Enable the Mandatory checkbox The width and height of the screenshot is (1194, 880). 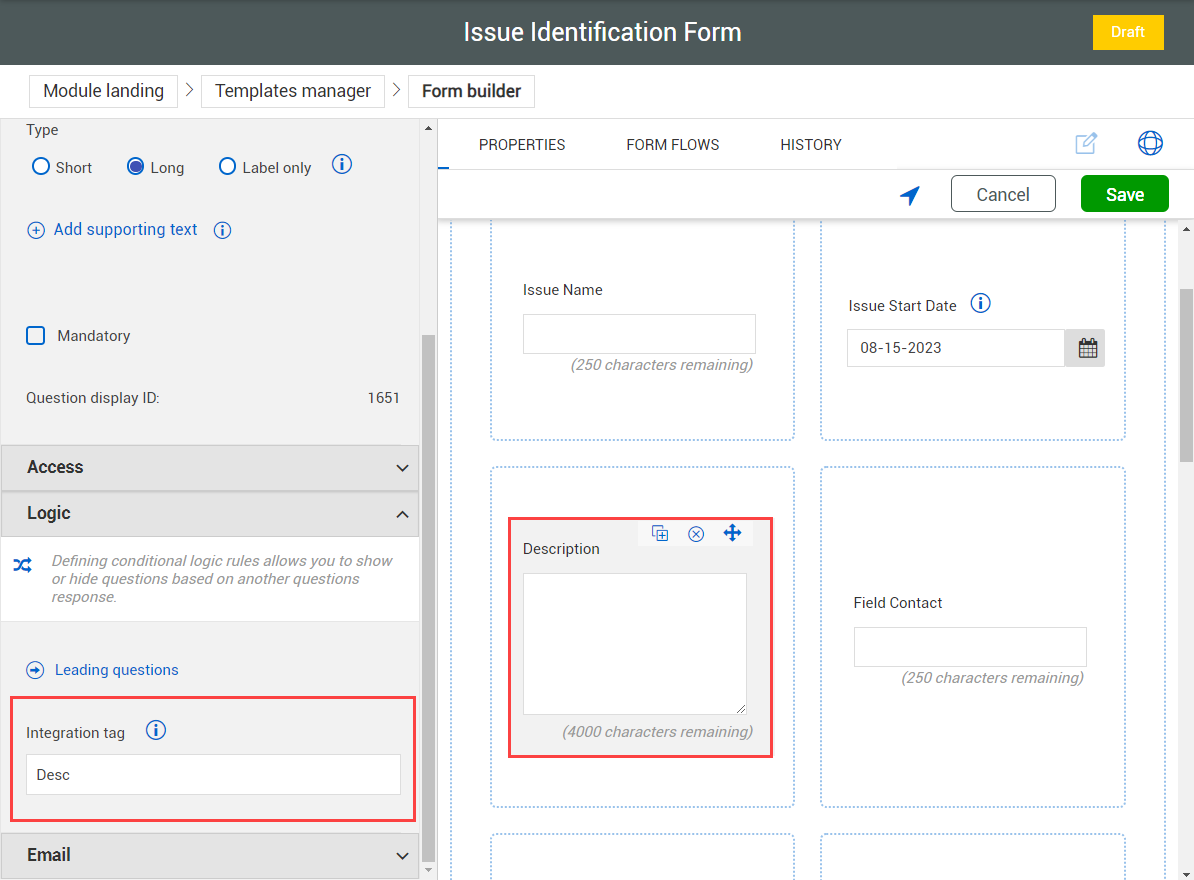click(35, 335)
